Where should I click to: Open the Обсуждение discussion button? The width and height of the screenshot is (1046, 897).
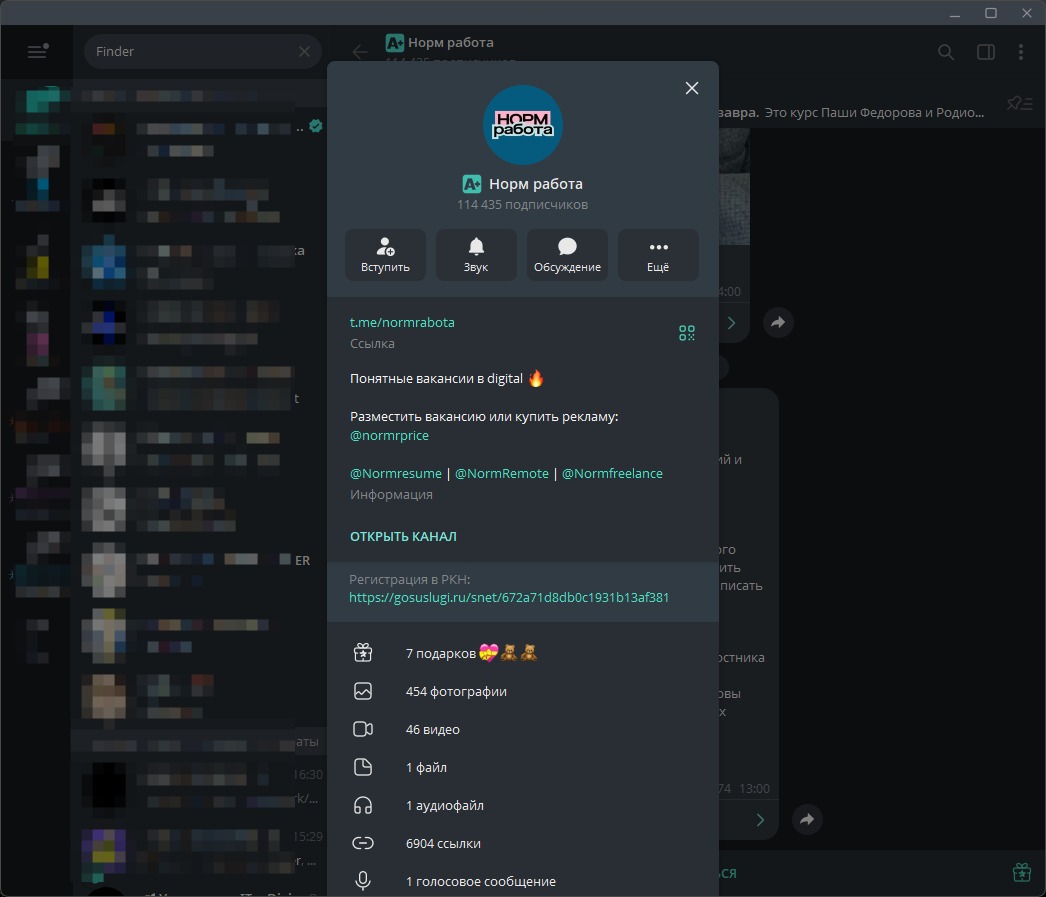point(567,255)
